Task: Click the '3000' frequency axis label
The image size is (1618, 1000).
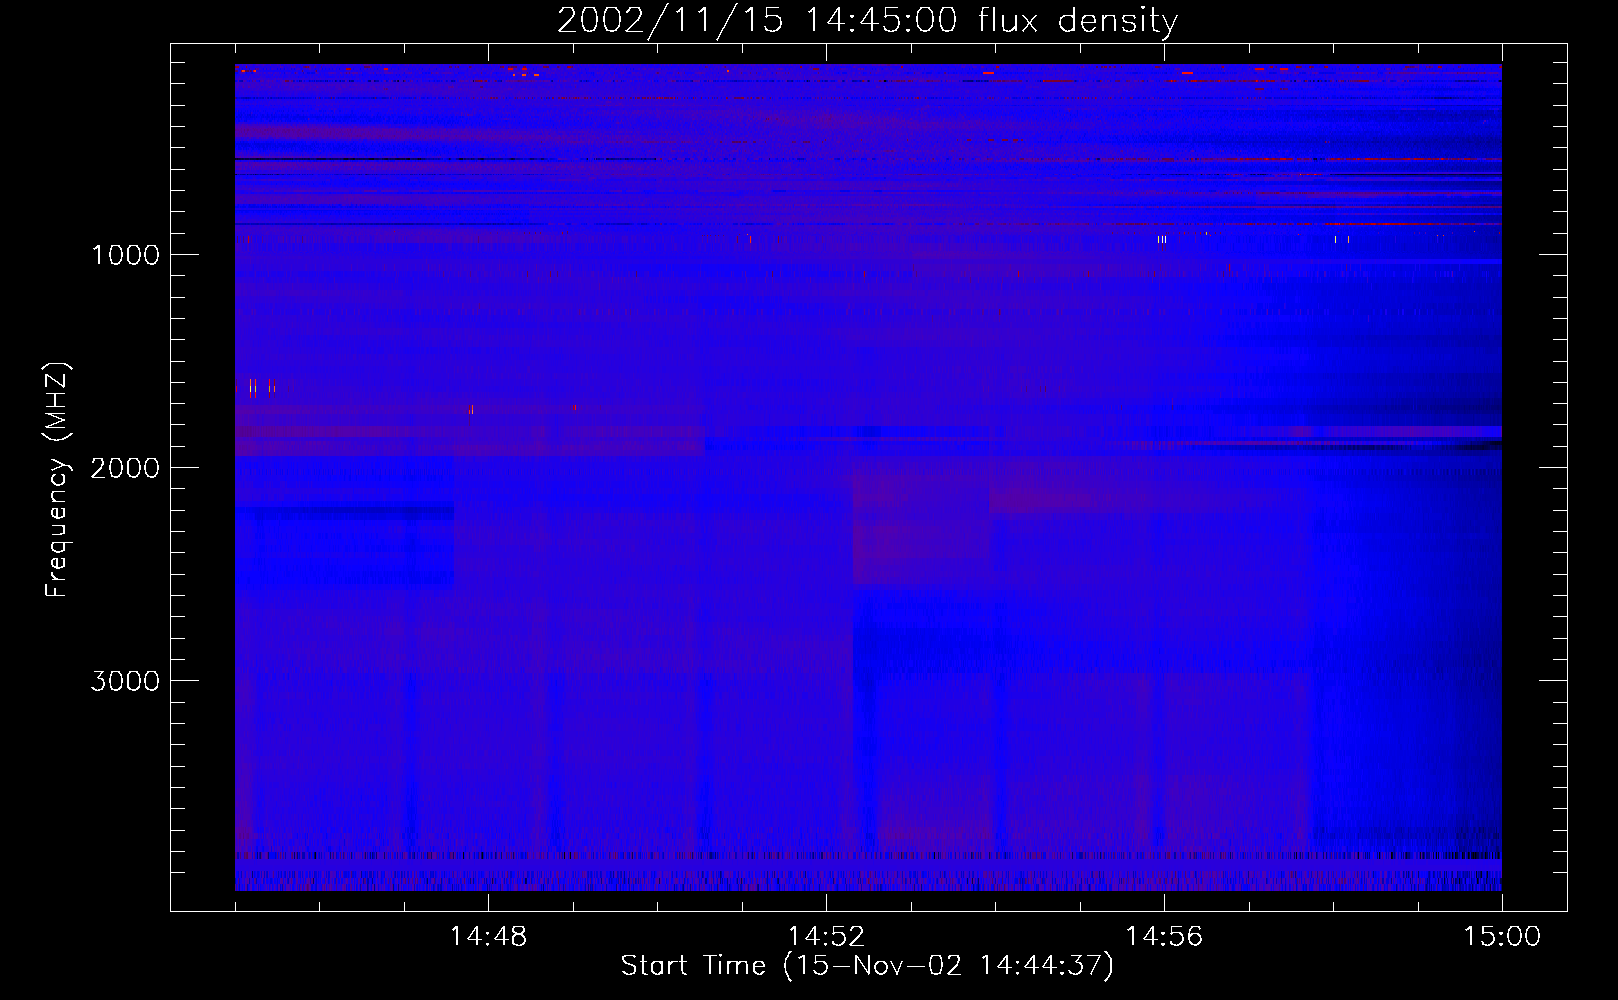Action: (125, 681)
